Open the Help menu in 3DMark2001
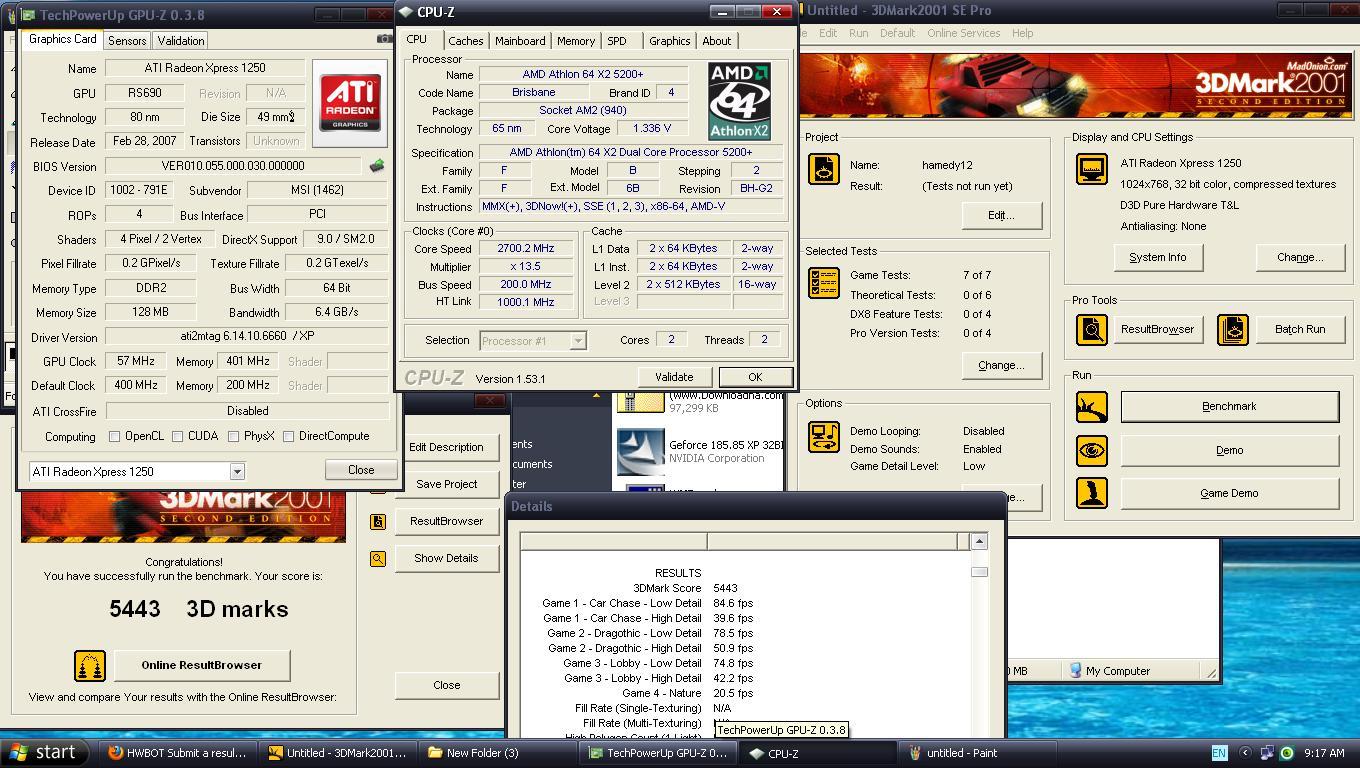 1022,33
